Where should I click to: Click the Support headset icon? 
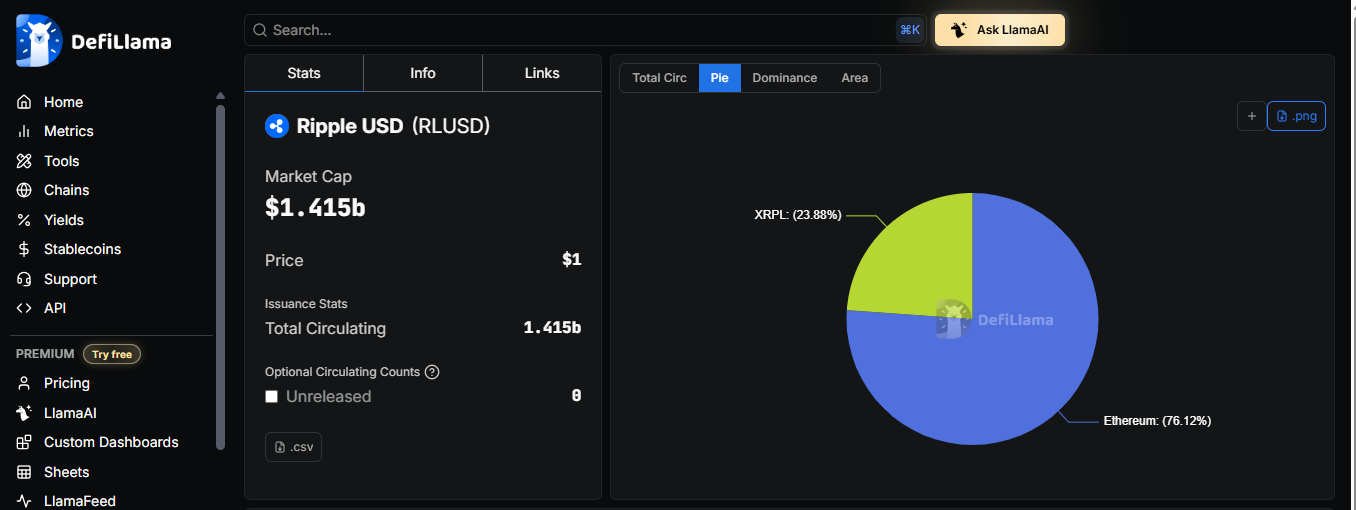click(24, 279)
